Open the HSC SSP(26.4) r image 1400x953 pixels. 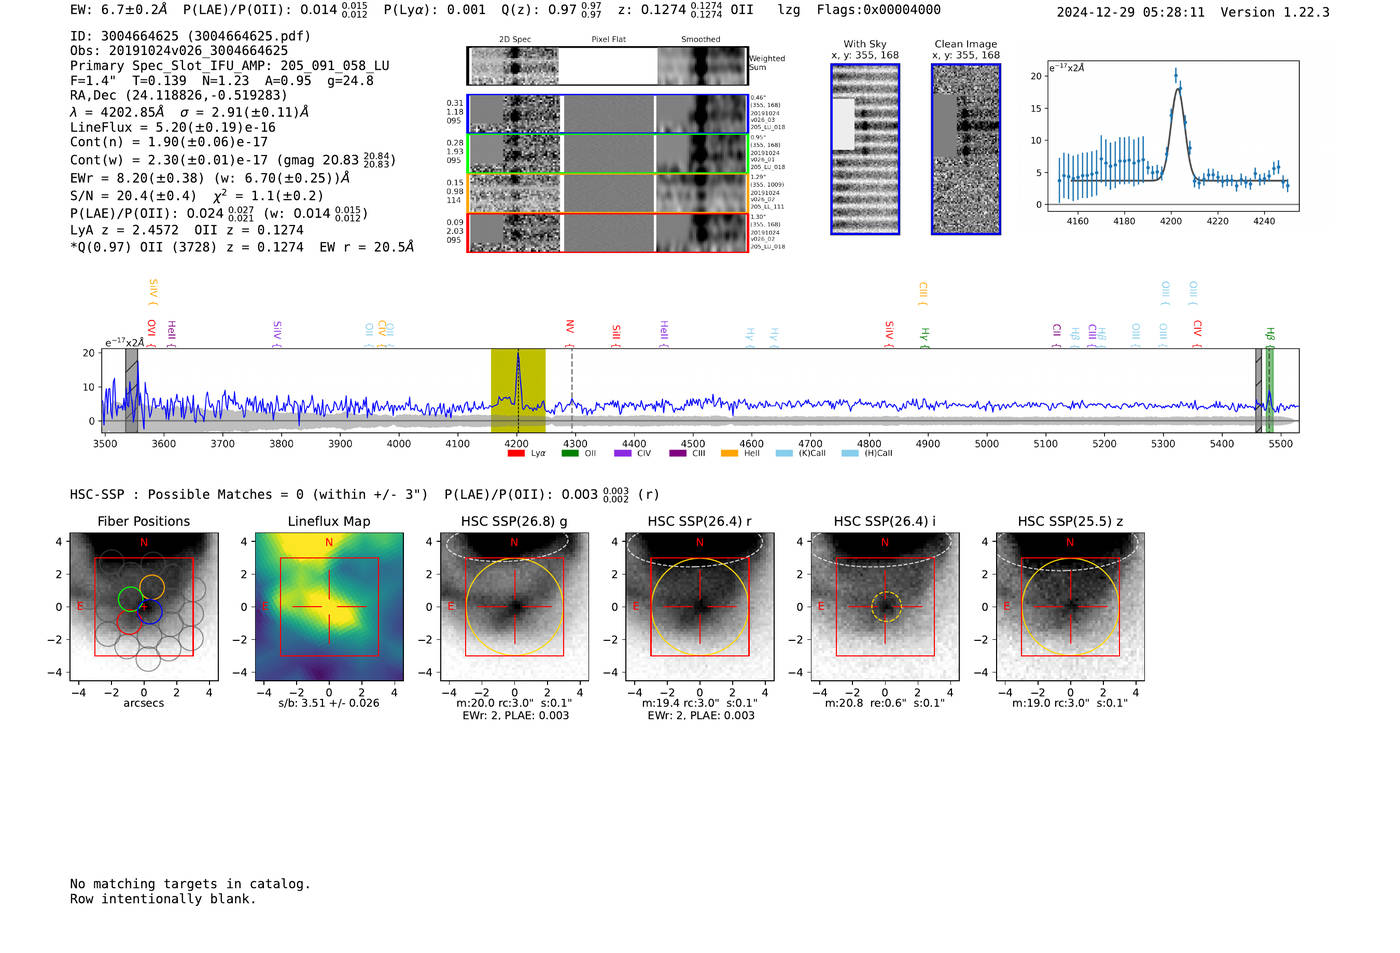tap(700, 607)
